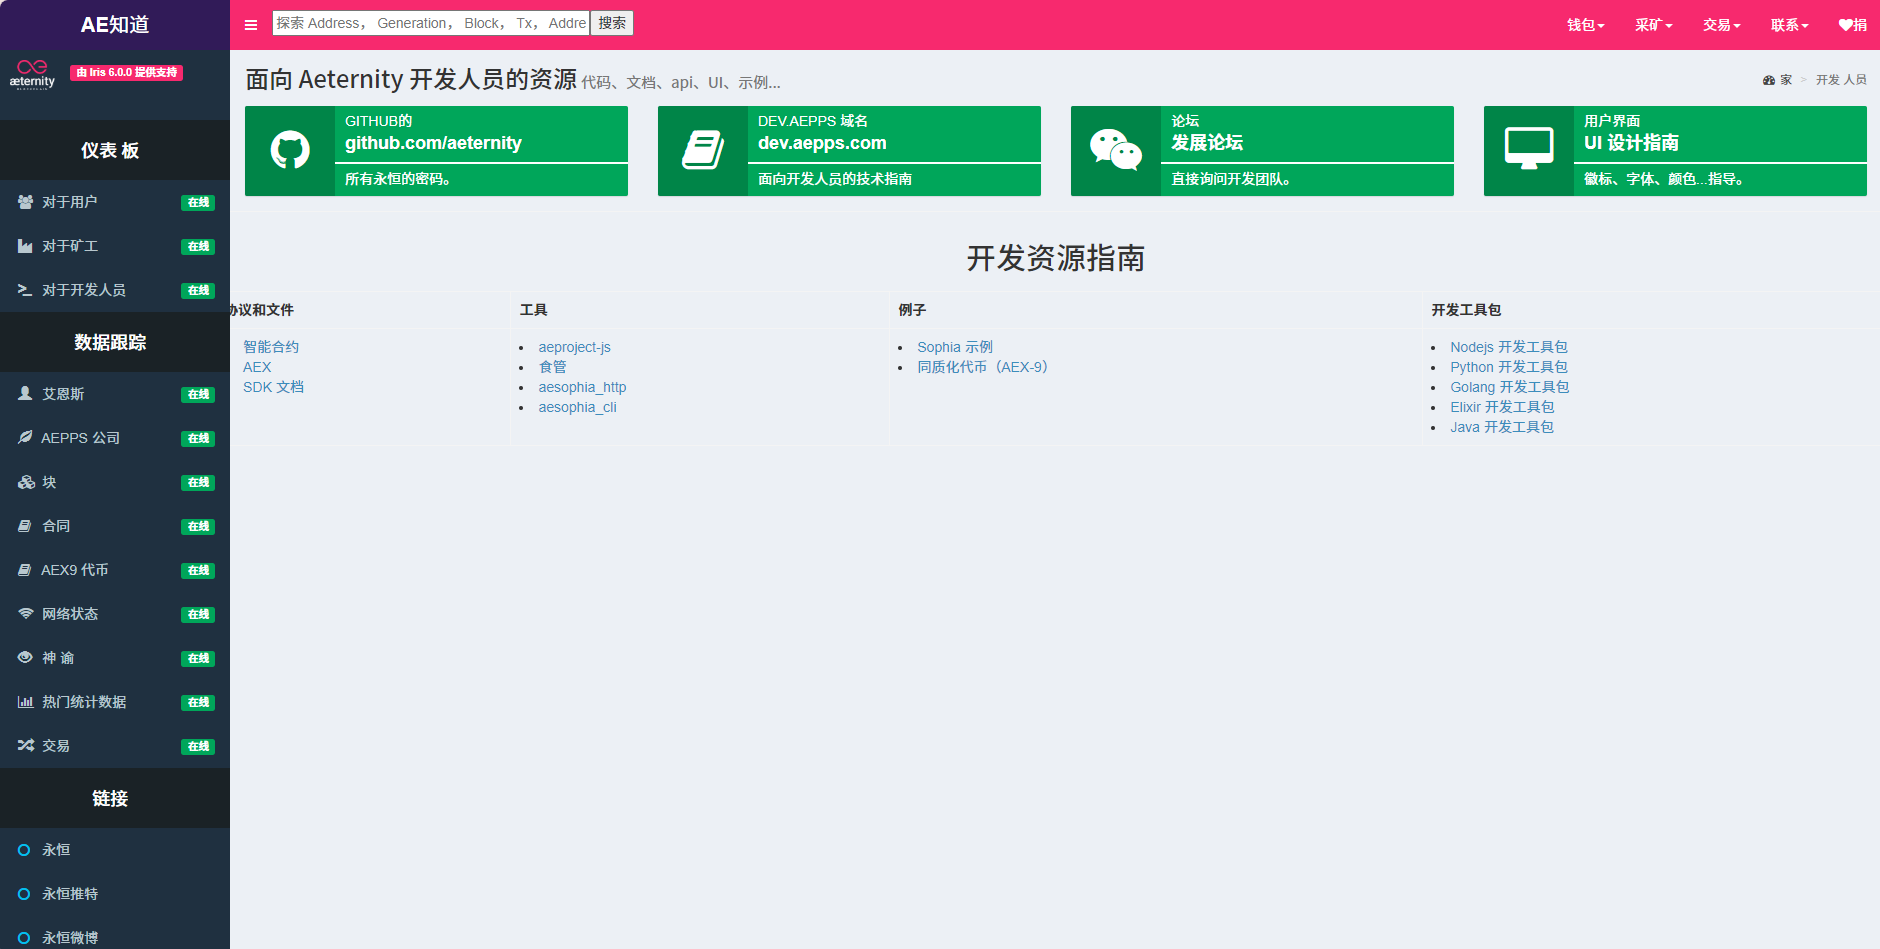Click the book icon on the dev.aepps.com card
1880x949 pixels.
tap(703, 150)
